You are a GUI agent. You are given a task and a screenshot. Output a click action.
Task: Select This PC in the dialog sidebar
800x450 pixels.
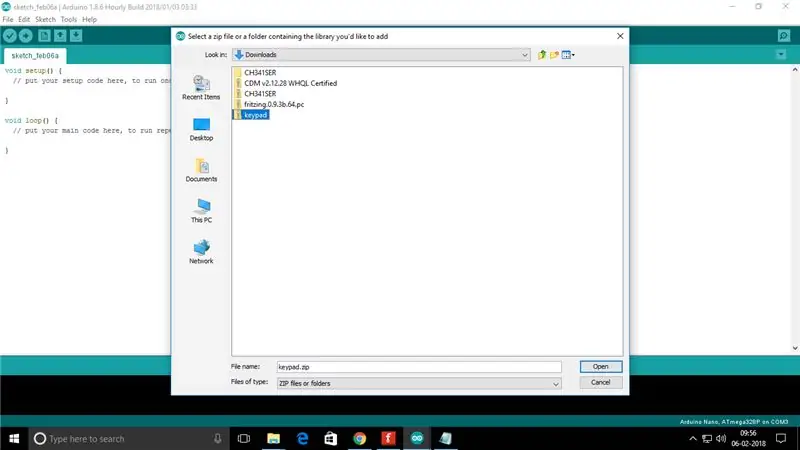point(201,211)
